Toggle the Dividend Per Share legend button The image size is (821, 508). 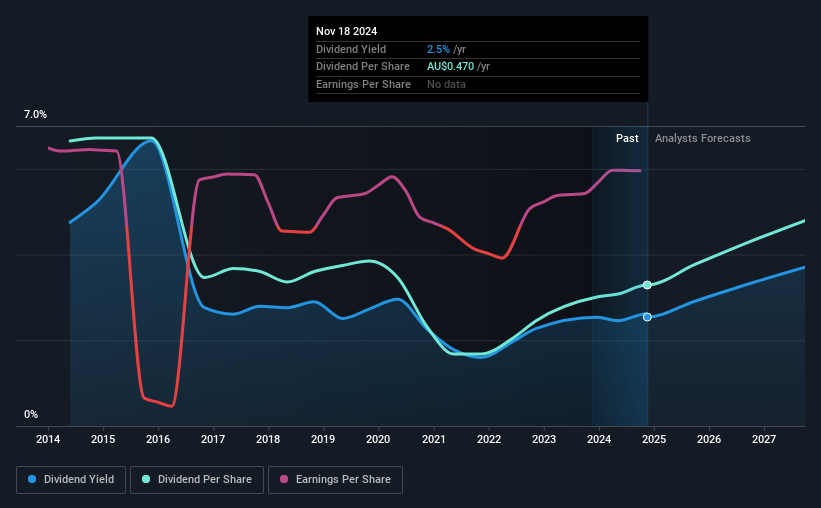click(197, 480)
